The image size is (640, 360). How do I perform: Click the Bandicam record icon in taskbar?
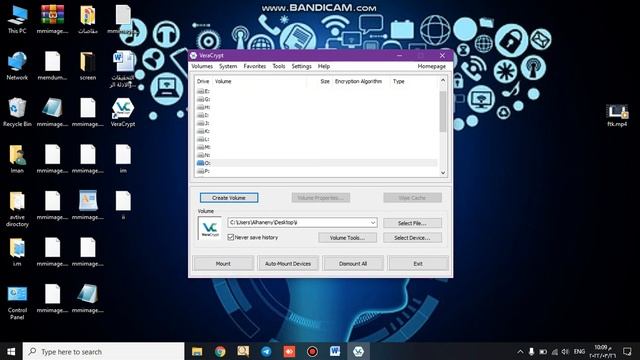pyautogui.click(x=312, y=351)
